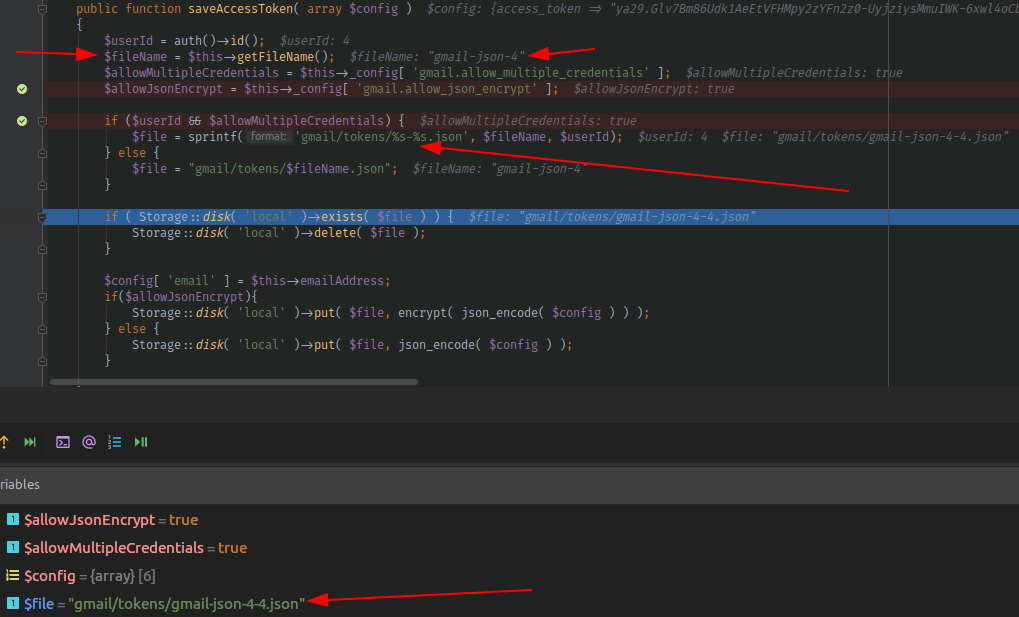Click the format inlay hint in sprintf

point(267,136)
